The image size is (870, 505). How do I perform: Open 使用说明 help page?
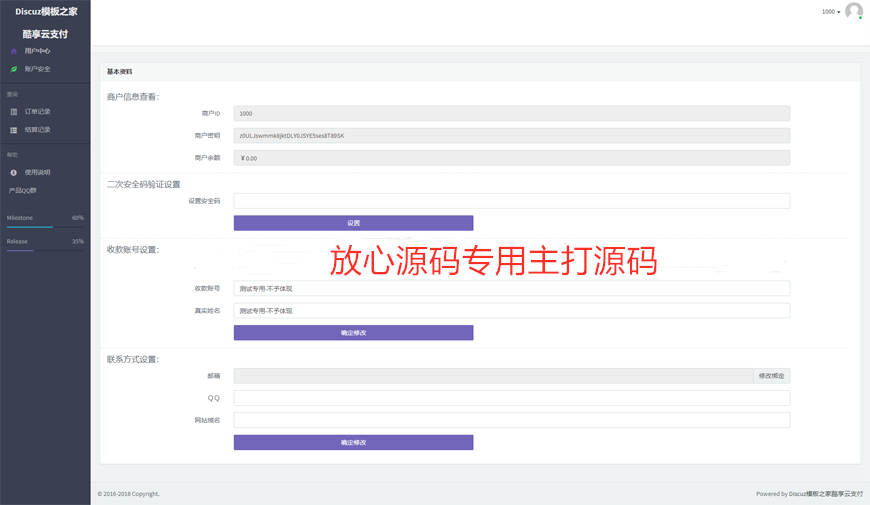37,173
